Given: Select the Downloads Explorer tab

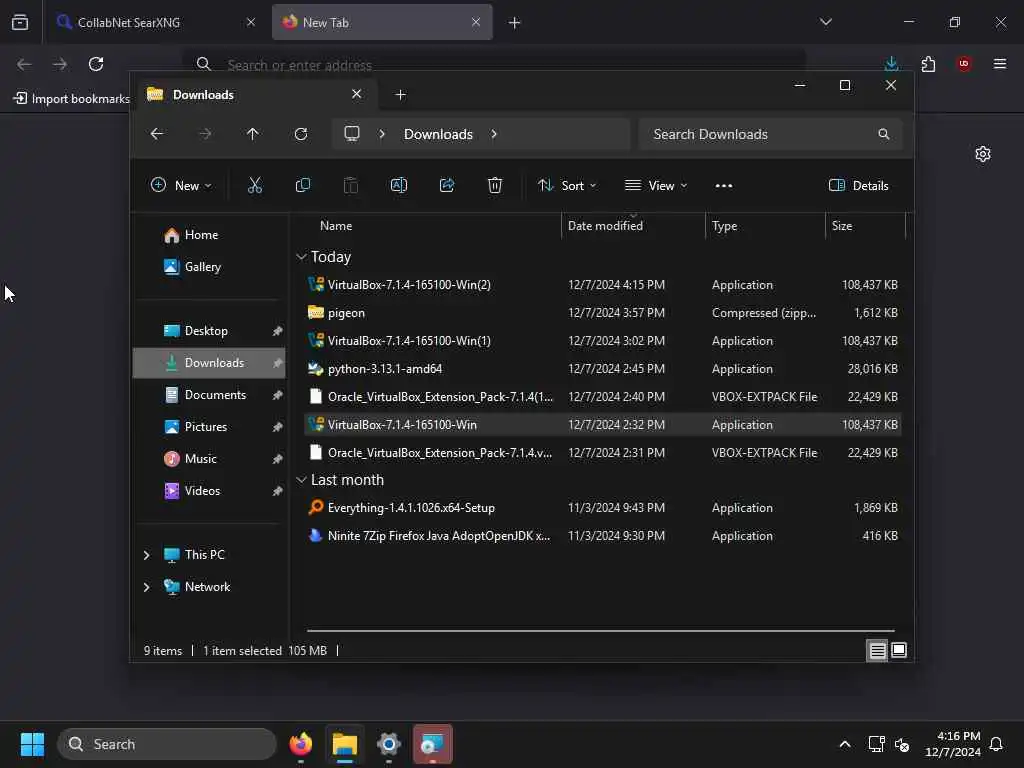Looking at the screenshot, I should tap(255, 95).
